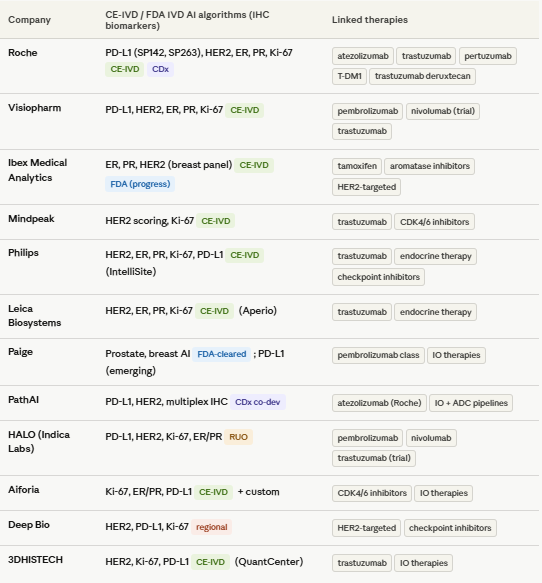Click the FDA (progress) badge
This screenshot has height=583, width=542.
[140, 184]
